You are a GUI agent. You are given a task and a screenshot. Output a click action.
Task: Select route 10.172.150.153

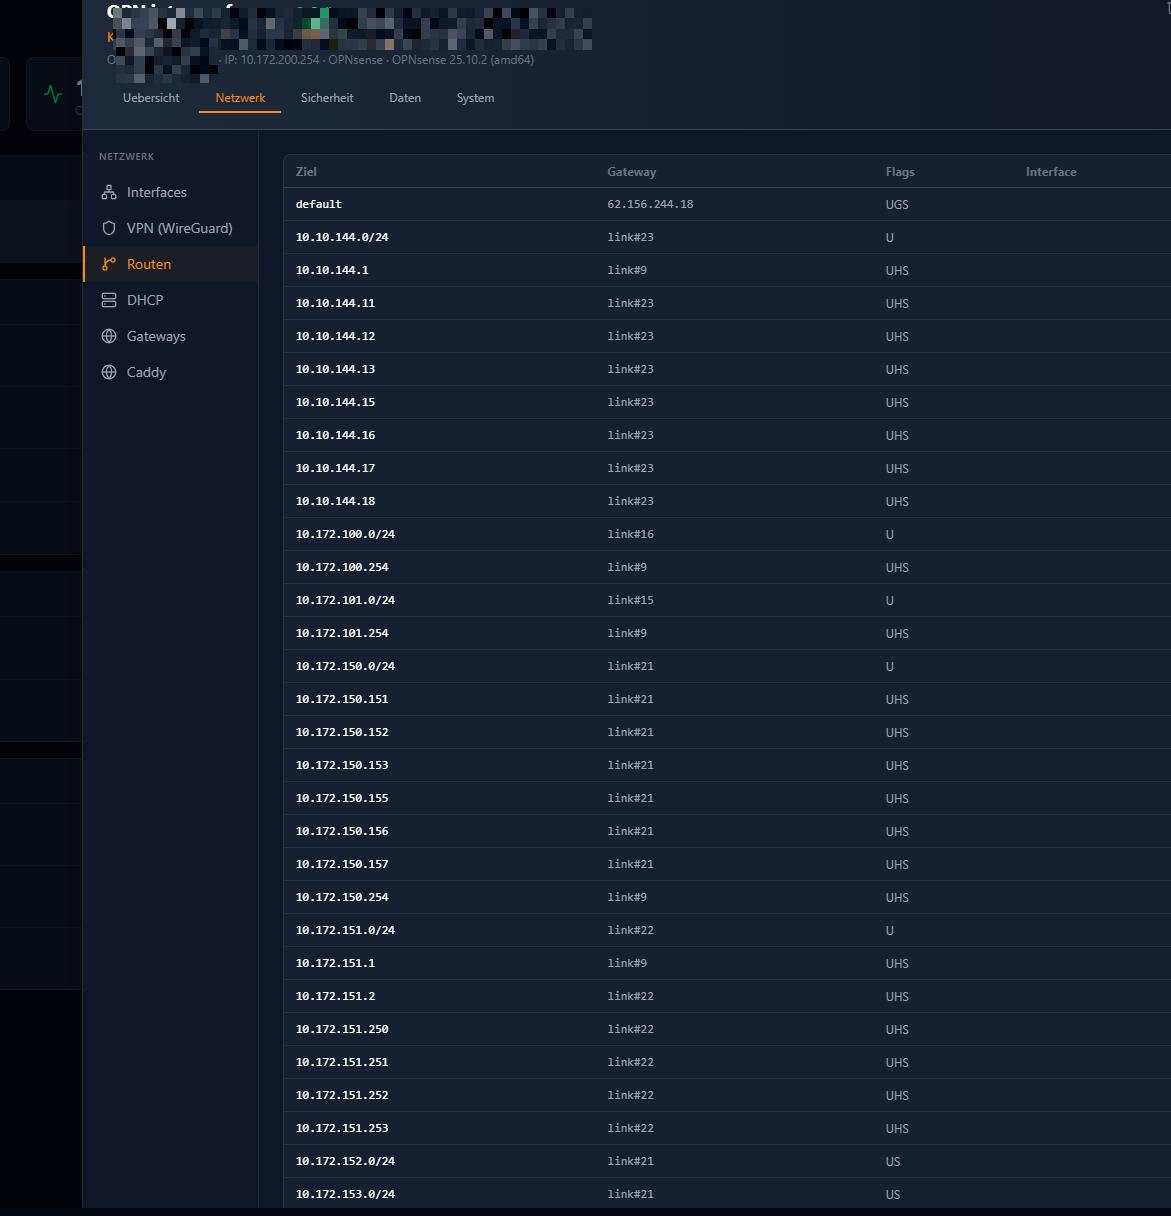click(x=727, y=765)
